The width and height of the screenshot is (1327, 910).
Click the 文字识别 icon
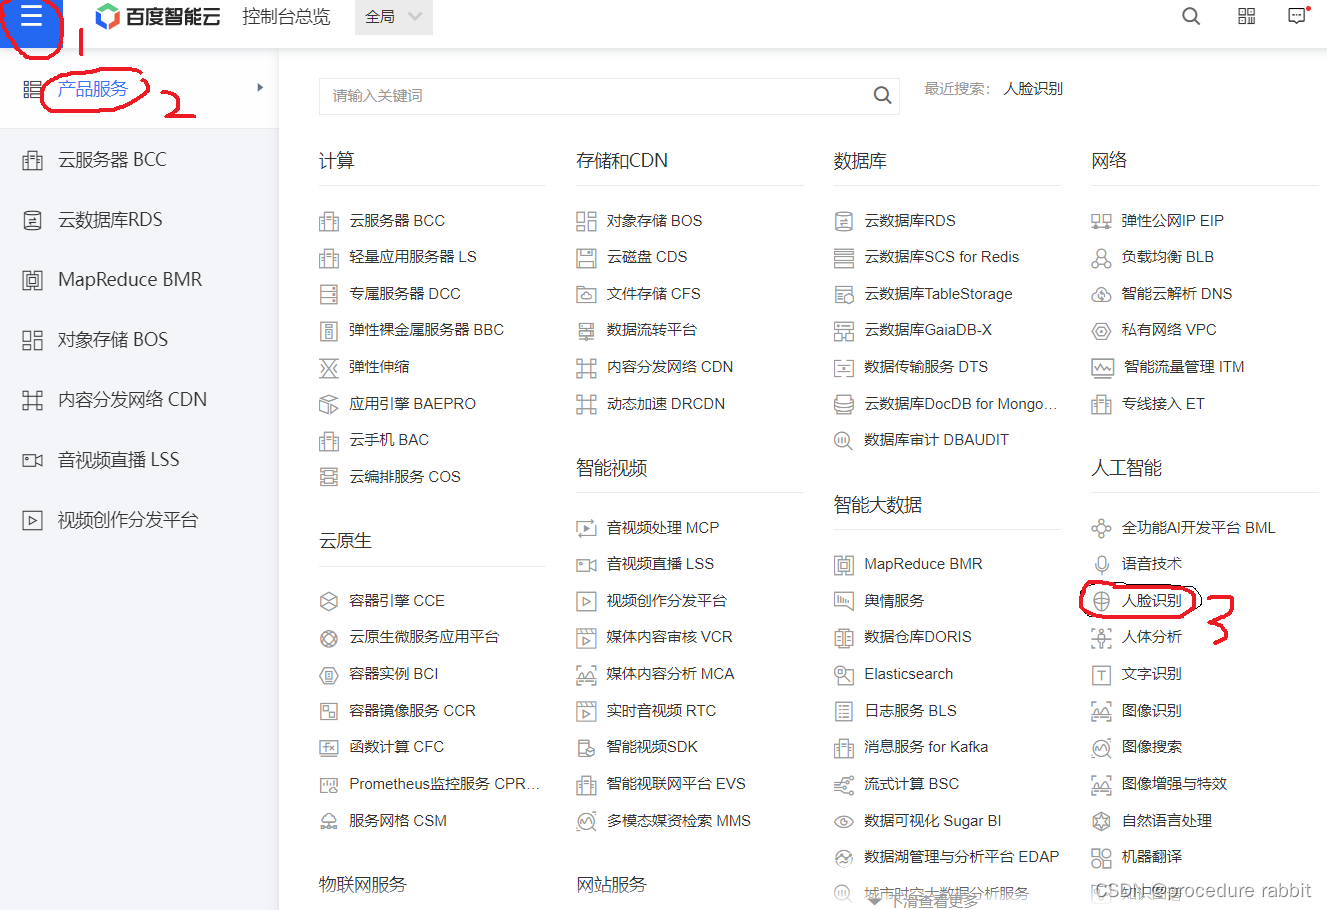[1101, 675]
